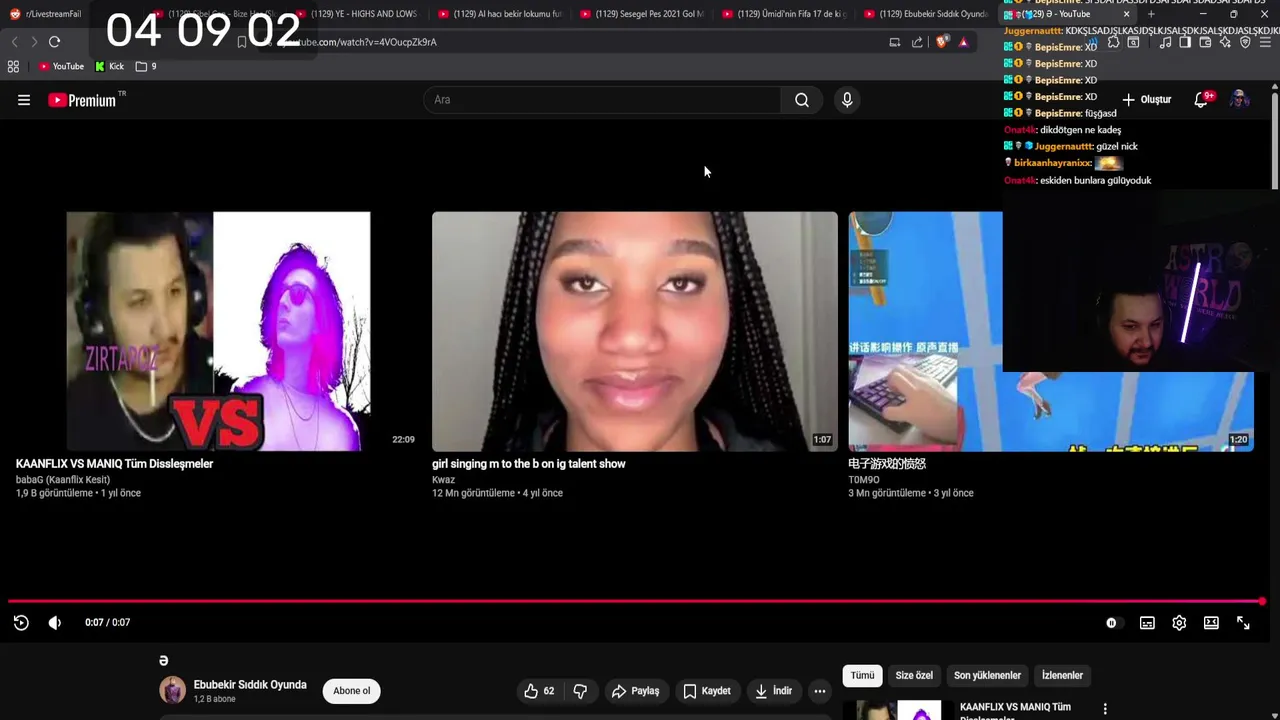The width and height of the screenshot is (1280, 720).
Task: Play KAANFLIX VS MANIQ endscreen thumbnail
Action: pyautogui.click(x=218, y=331)
